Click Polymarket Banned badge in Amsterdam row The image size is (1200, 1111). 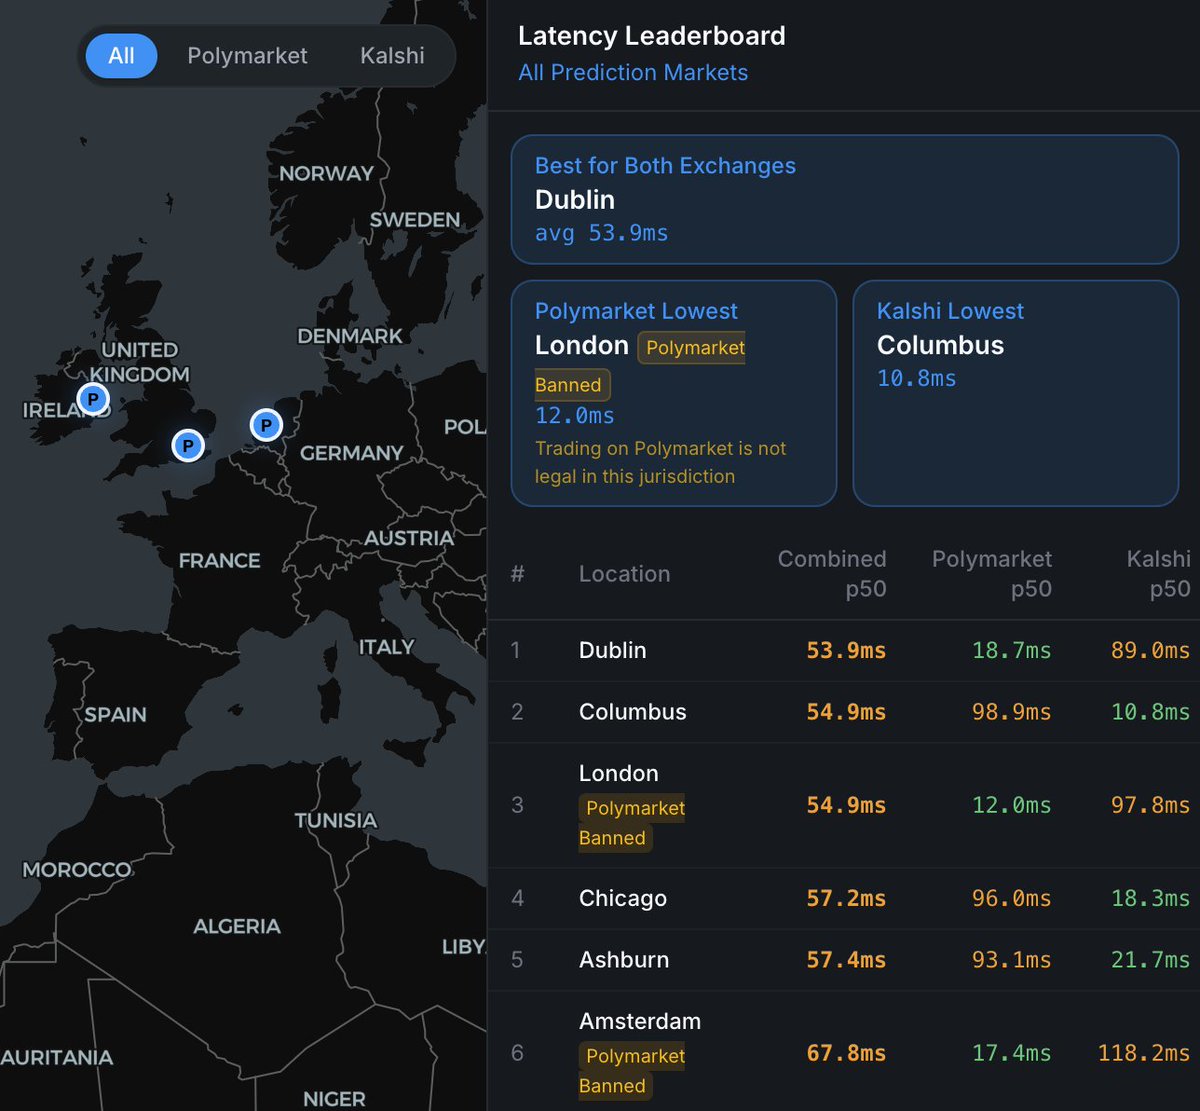[632, 1071]
